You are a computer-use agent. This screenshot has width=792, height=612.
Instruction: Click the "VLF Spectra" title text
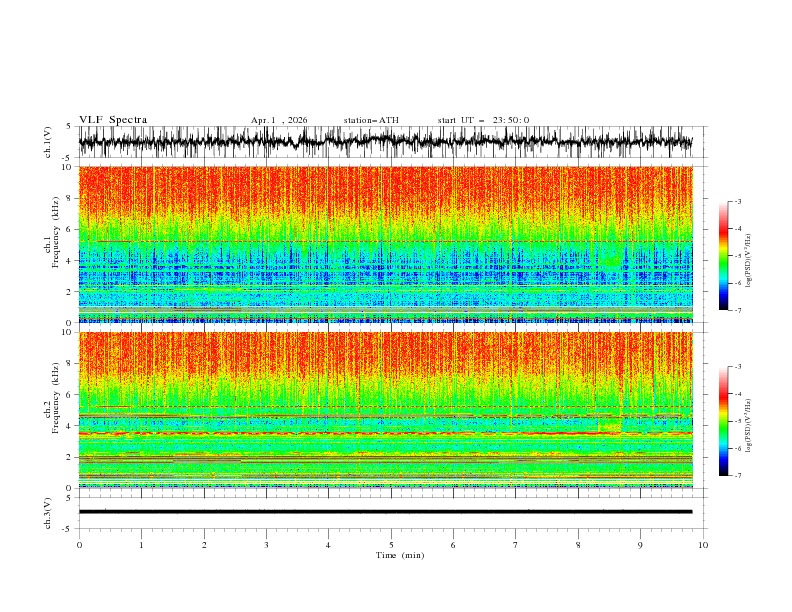point(113,120)
